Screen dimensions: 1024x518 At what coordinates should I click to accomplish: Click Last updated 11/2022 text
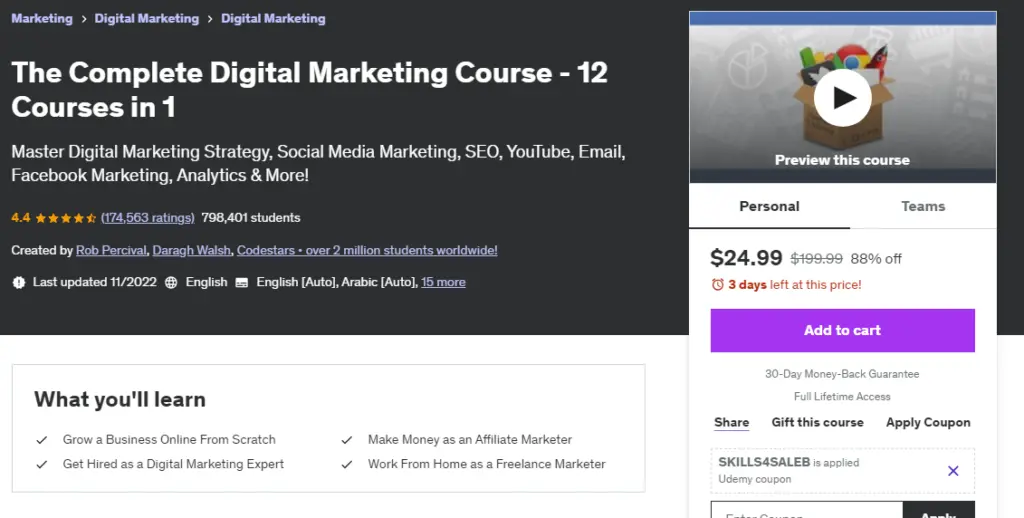pyautogui.click(x=95, y=282)
